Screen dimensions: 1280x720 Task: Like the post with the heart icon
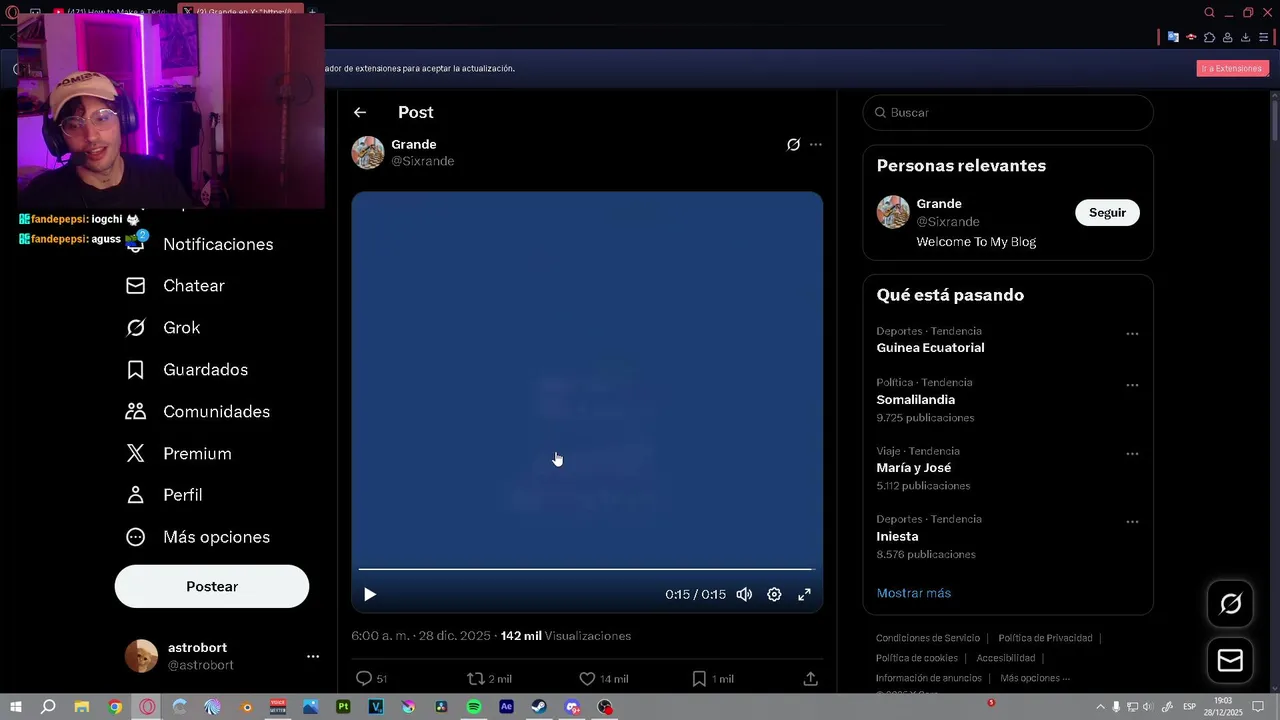tap(587, 678)
